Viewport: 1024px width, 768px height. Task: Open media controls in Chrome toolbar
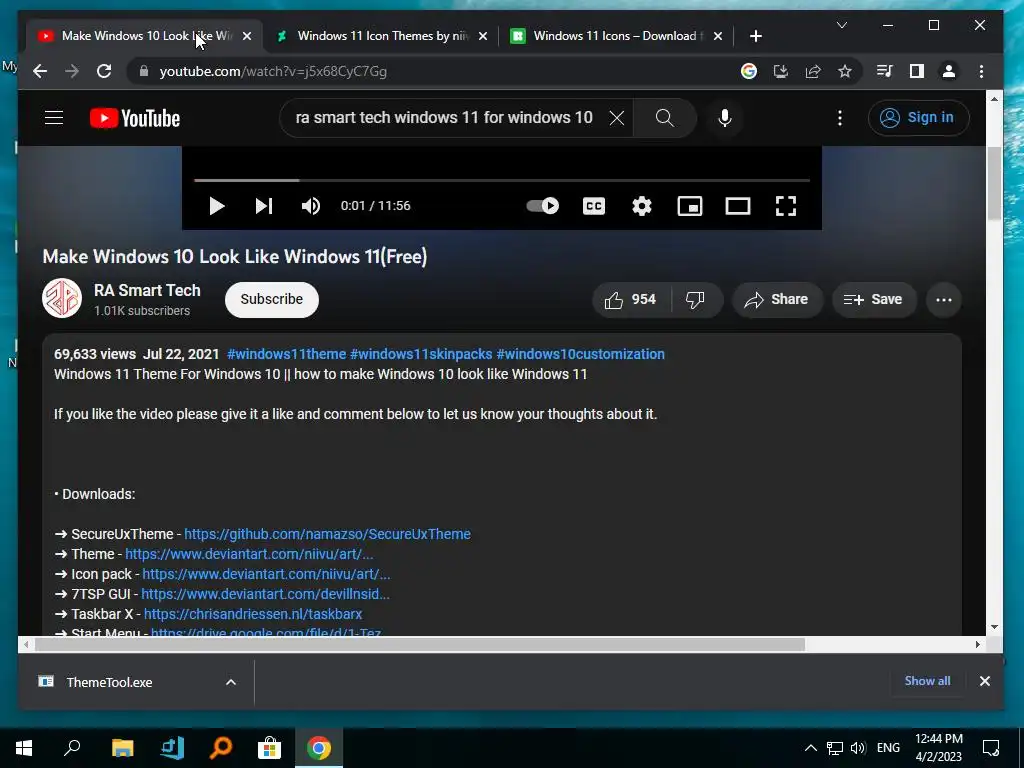(884, 71)
